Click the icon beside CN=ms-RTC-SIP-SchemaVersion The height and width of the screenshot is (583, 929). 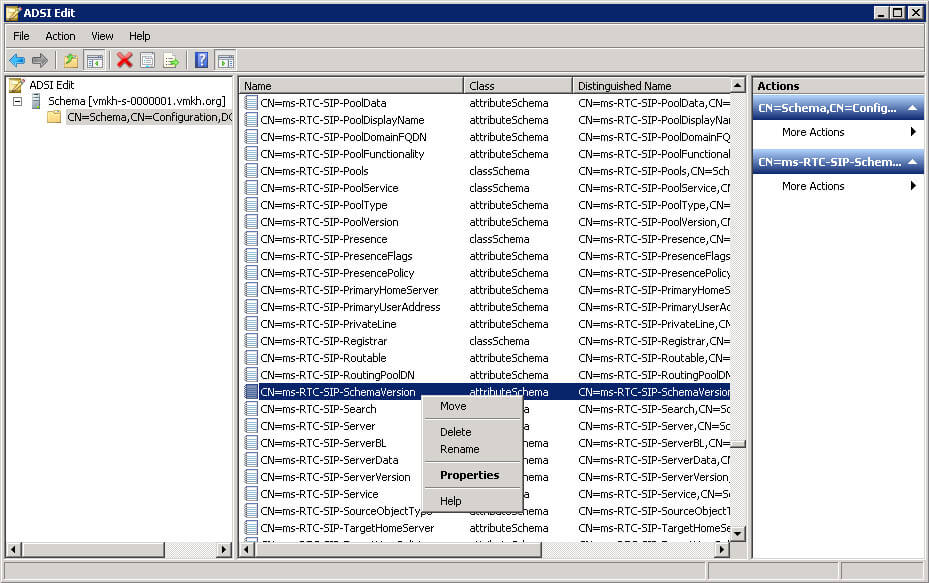251,392
